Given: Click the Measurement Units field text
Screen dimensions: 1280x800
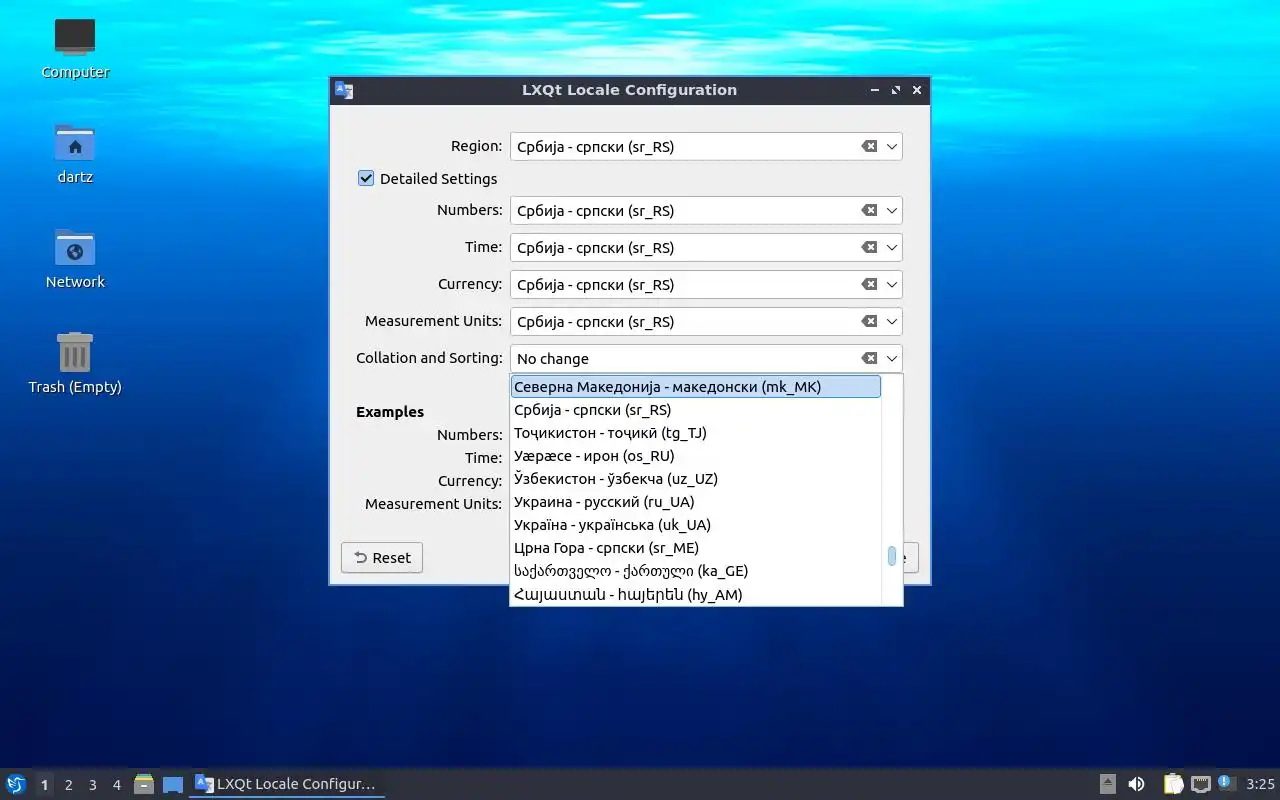Looking at the screenshot, I should (x=595, y=322).
